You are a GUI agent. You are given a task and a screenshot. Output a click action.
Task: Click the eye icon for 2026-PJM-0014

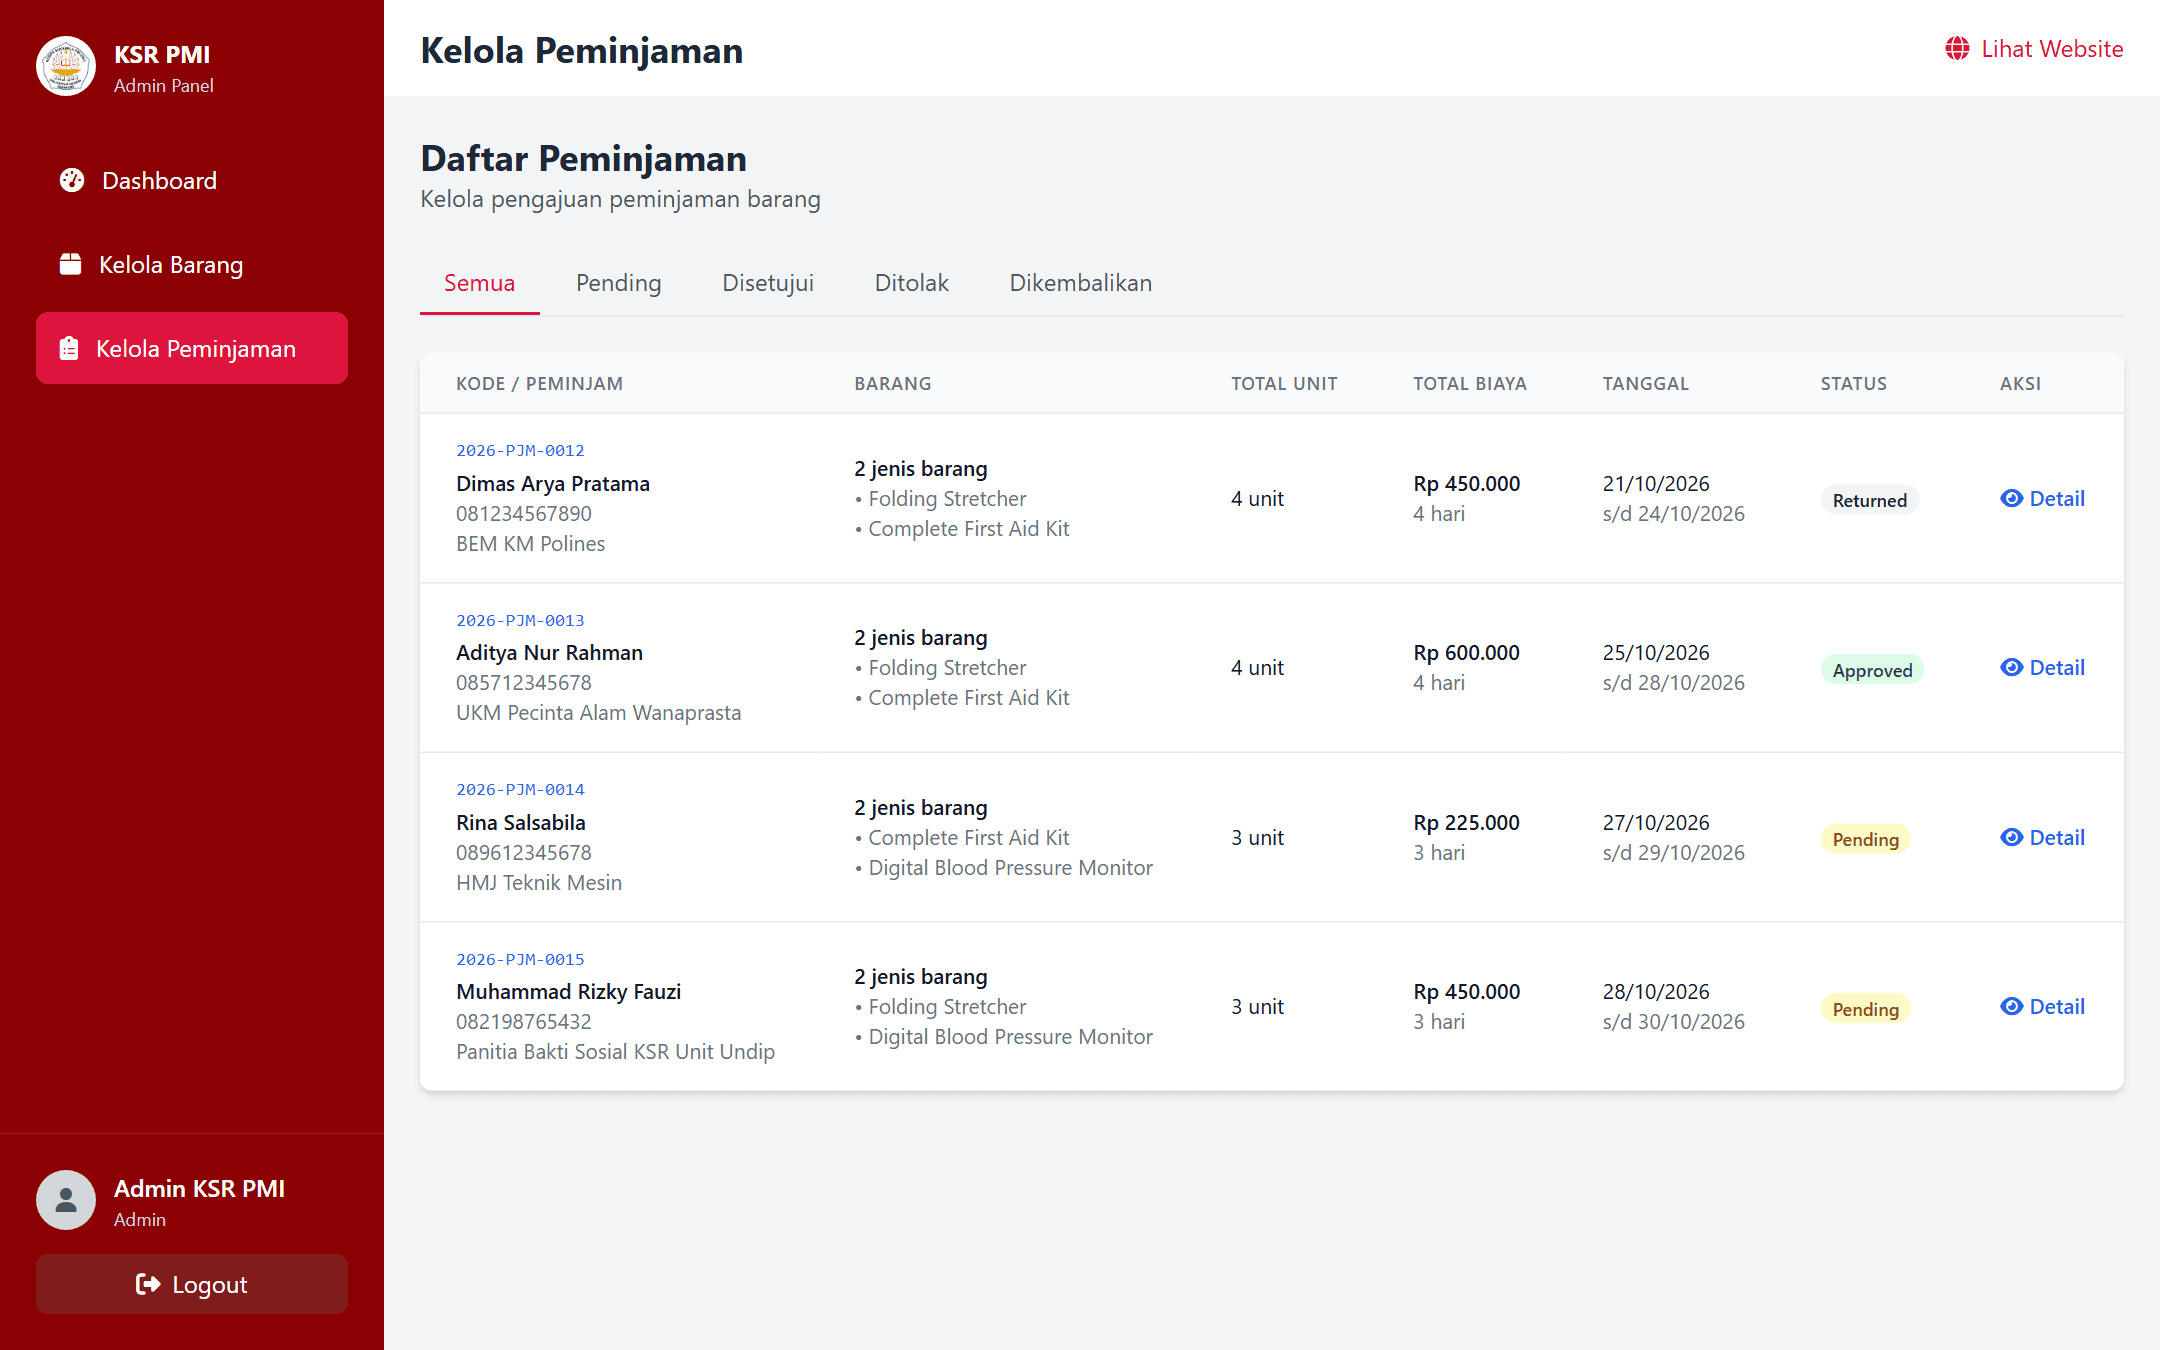[2011, 837]
